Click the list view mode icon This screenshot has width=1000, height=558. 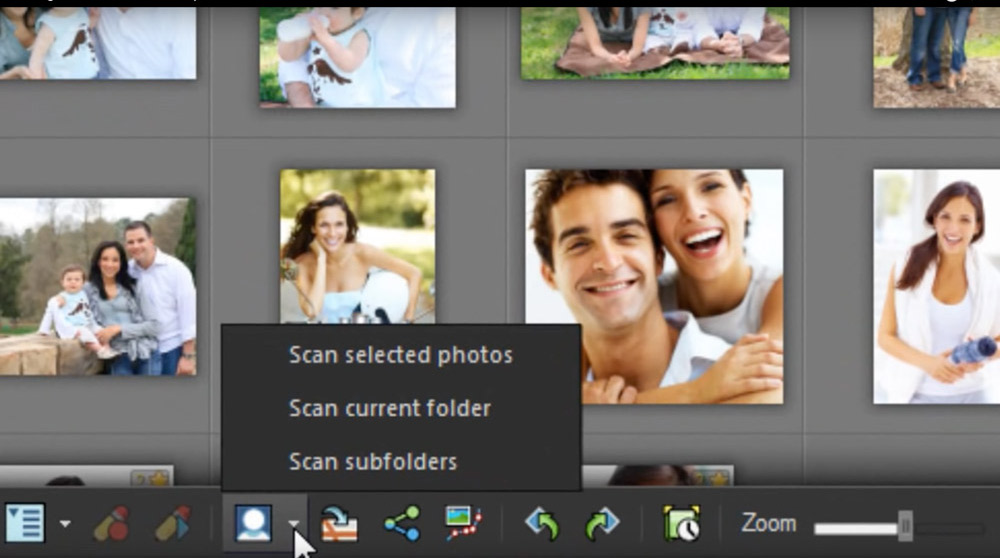pos(25,524)
